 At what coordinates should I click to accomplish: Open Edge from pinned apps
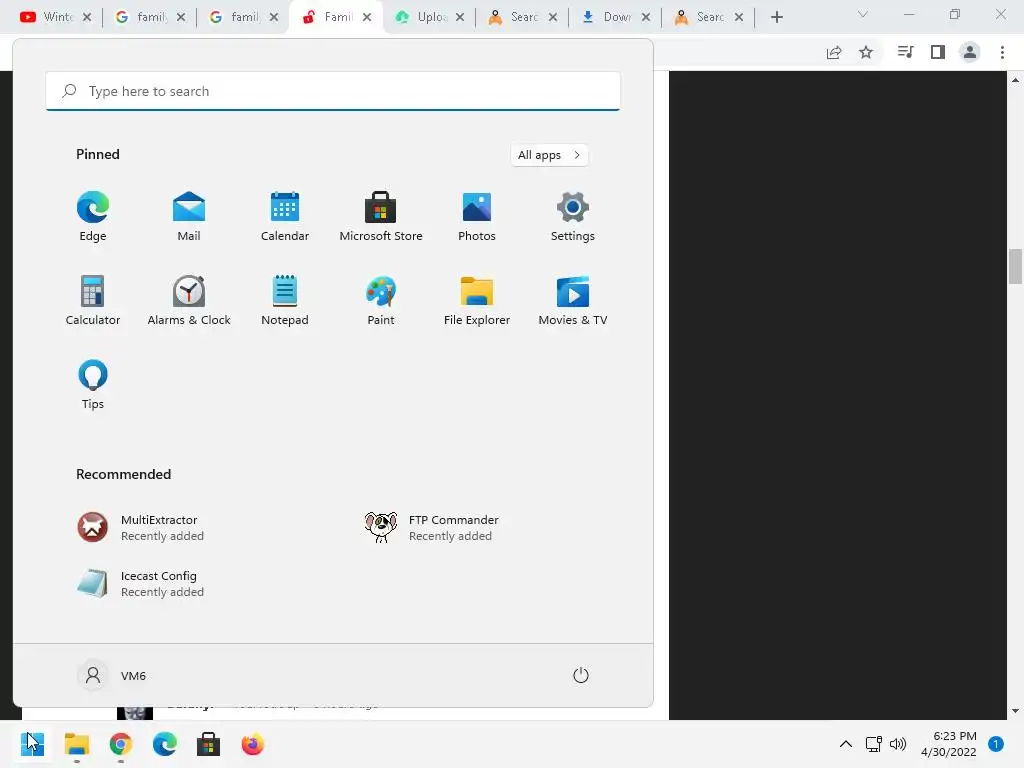[93, 216]
